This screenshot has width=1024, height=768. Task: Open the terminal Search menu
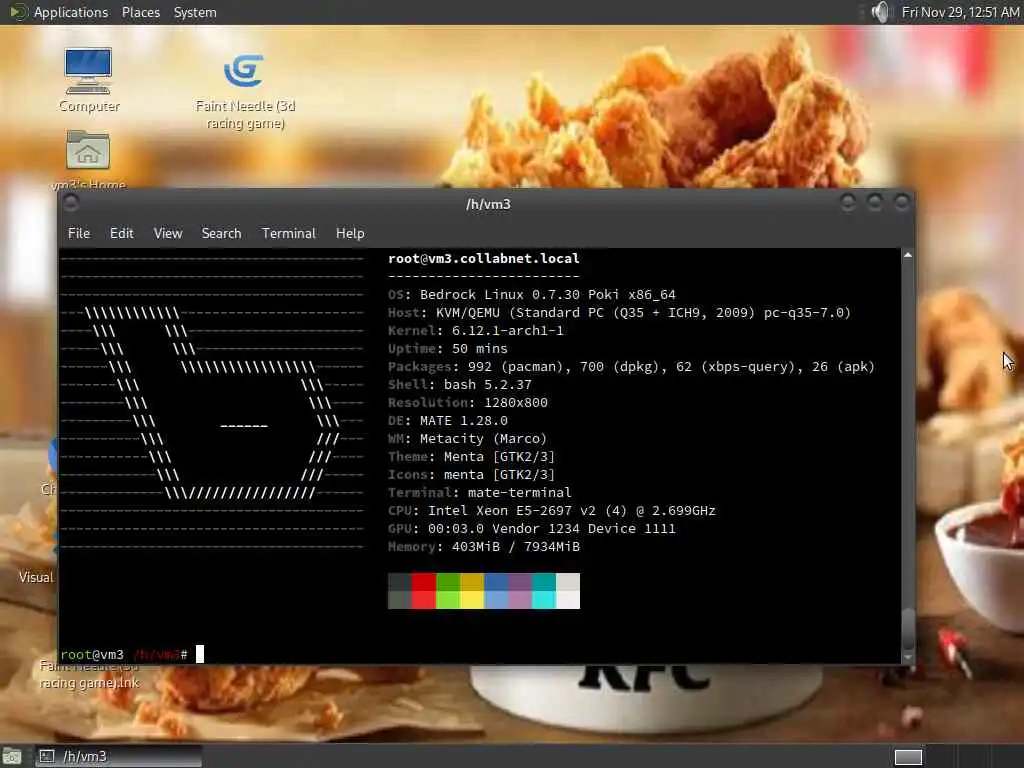(221, 233)
